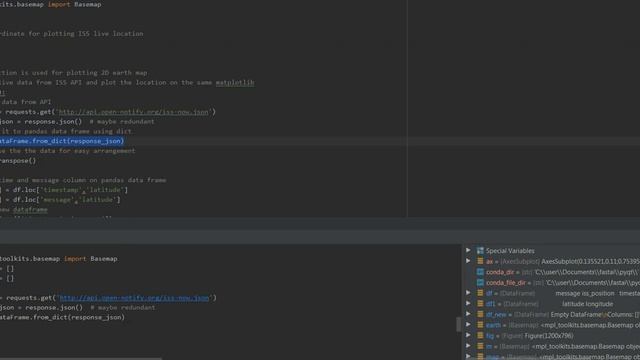Expand the df1 DataFrame variable
Screen dimensions: 640x360
coord(468,303)
